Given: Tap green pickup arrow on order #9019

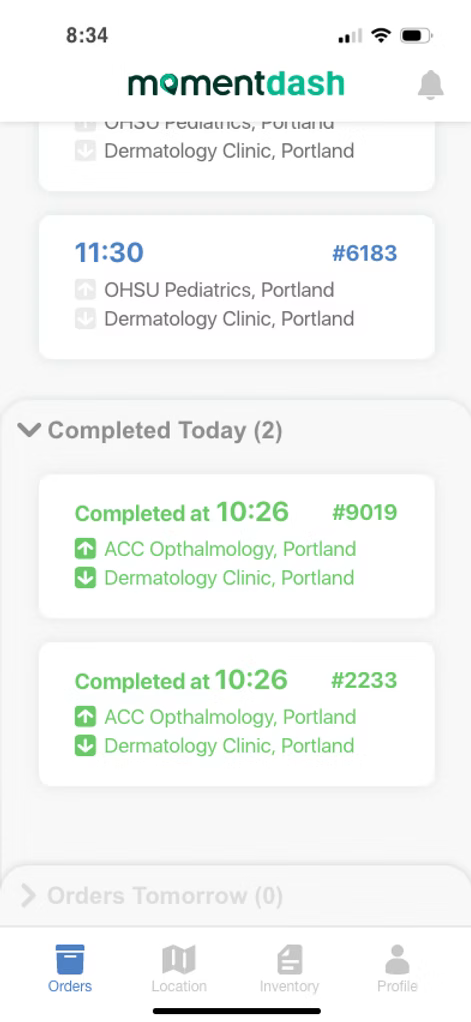Looking at the screenshot, I should (85, 549).
